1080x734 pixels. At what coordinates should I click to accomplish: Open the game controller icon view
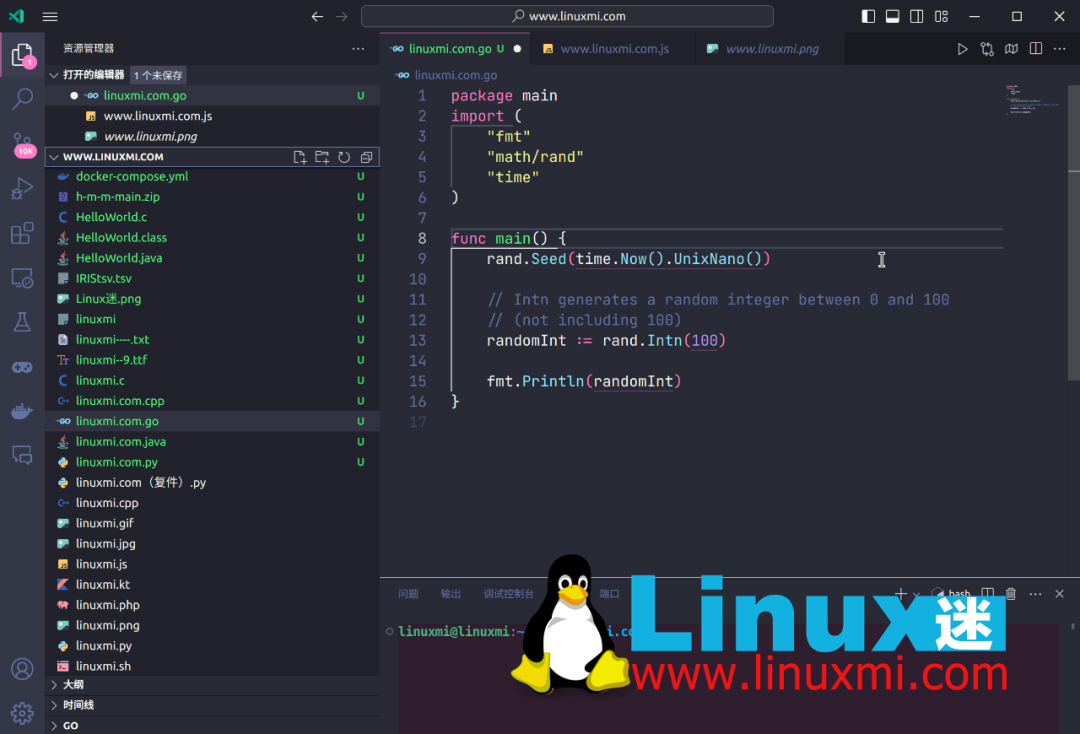[x=22, y=367]
